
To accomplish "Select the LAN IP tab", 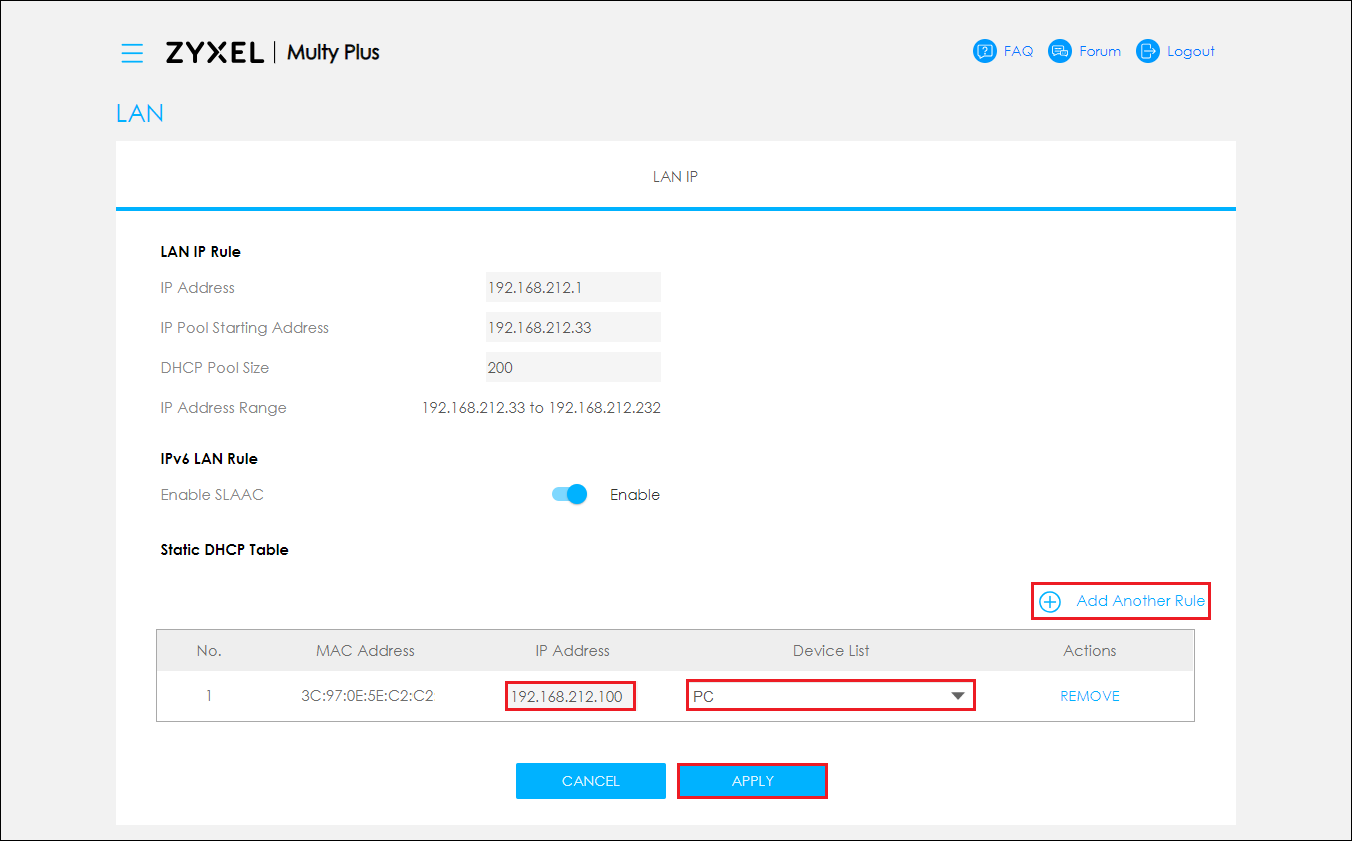I will point(675,176).
